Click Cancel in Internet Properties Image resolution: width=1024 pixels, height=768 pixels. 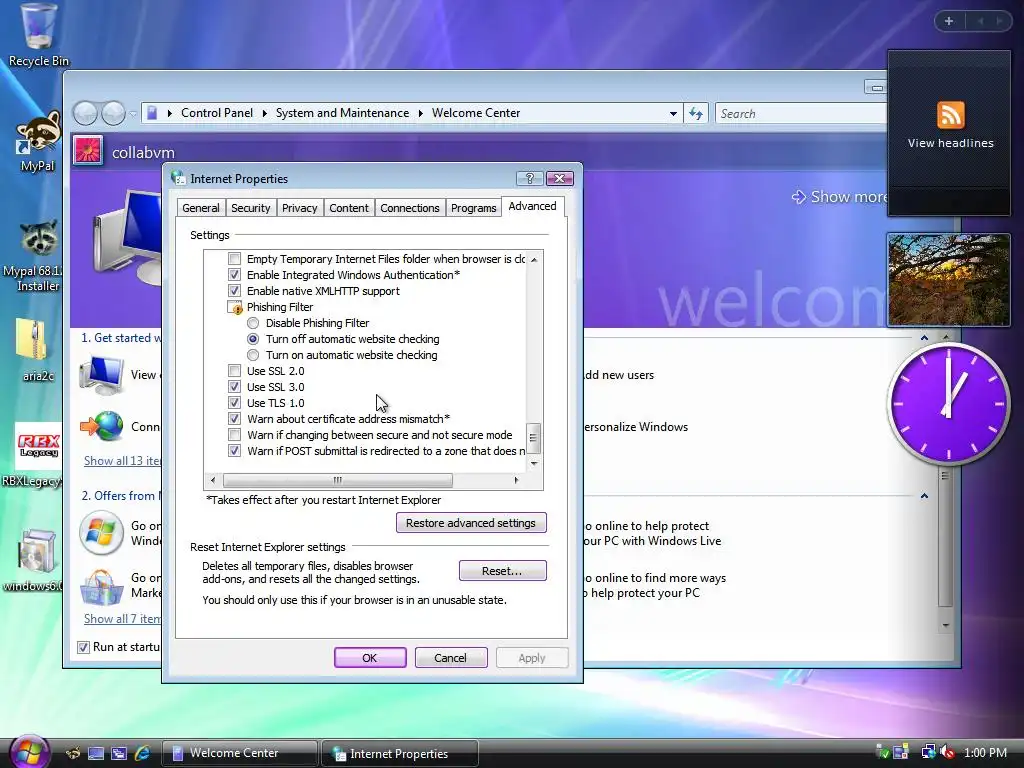pyautogui.click(x=451, y=658)
